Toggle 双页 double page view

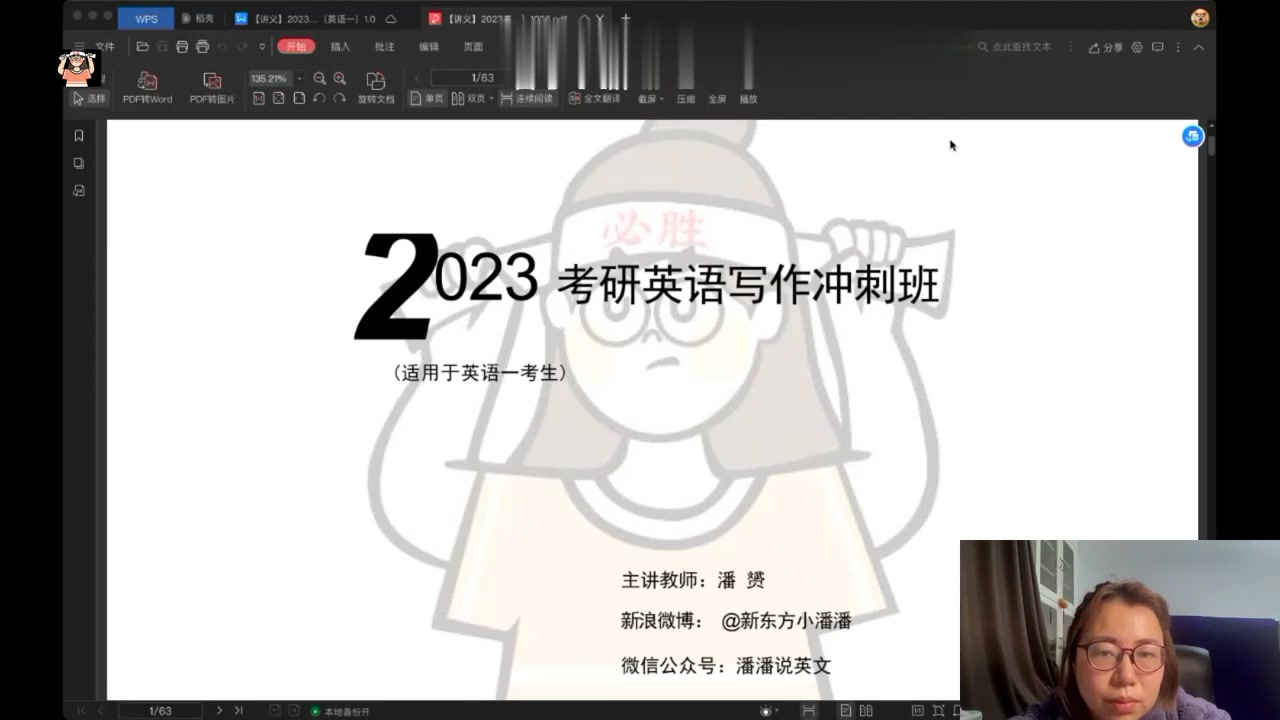[x=469, y=99]
